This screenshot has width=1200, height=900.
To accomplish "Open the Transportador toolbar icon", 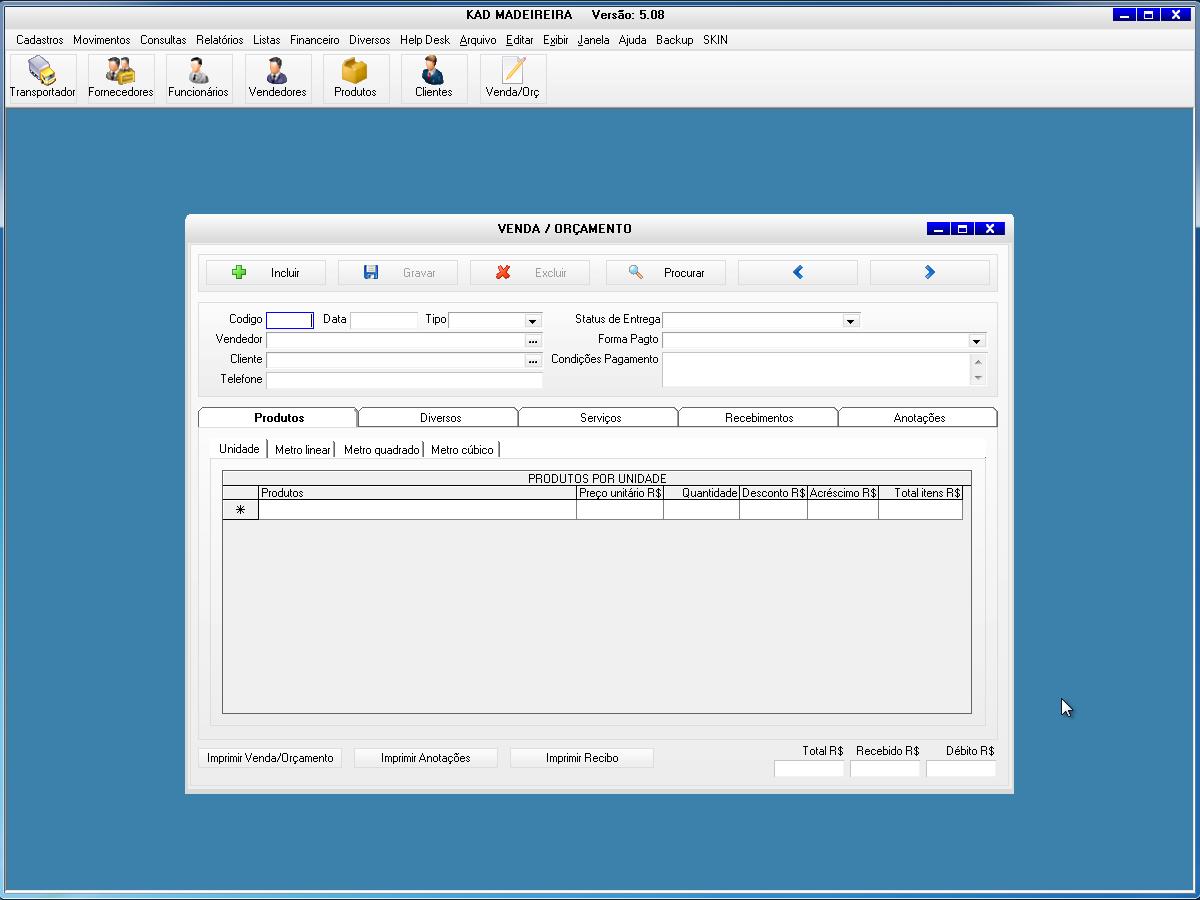I will coord(43,78).
